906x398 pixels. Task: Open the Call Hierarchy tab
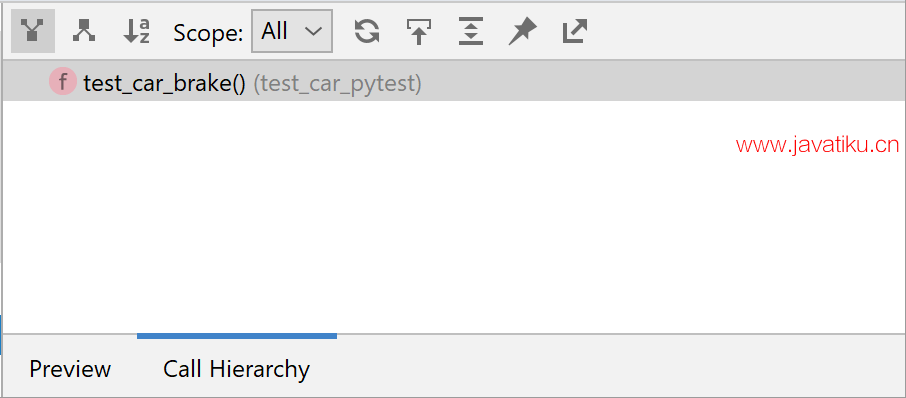click(236, 369)
